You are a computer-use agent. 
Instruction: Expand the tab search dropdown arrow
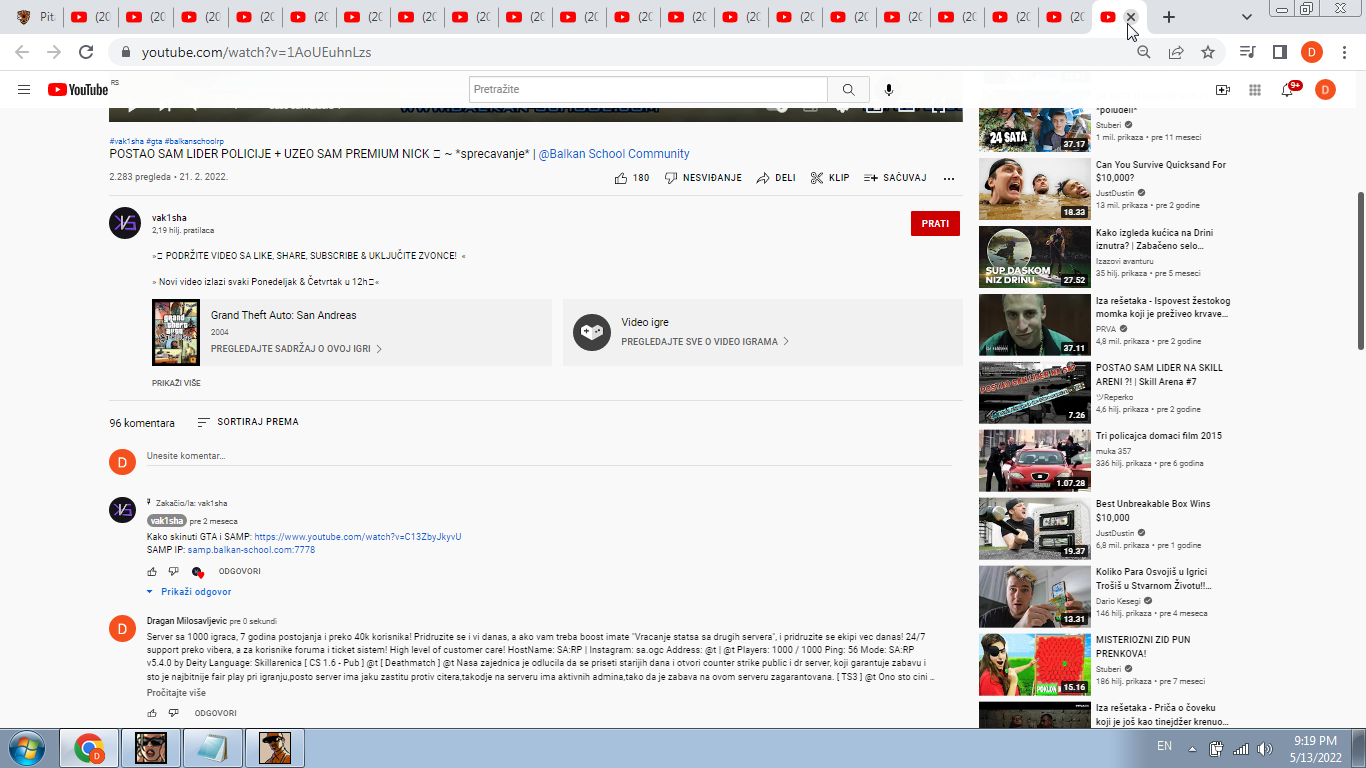(1246, 17)
